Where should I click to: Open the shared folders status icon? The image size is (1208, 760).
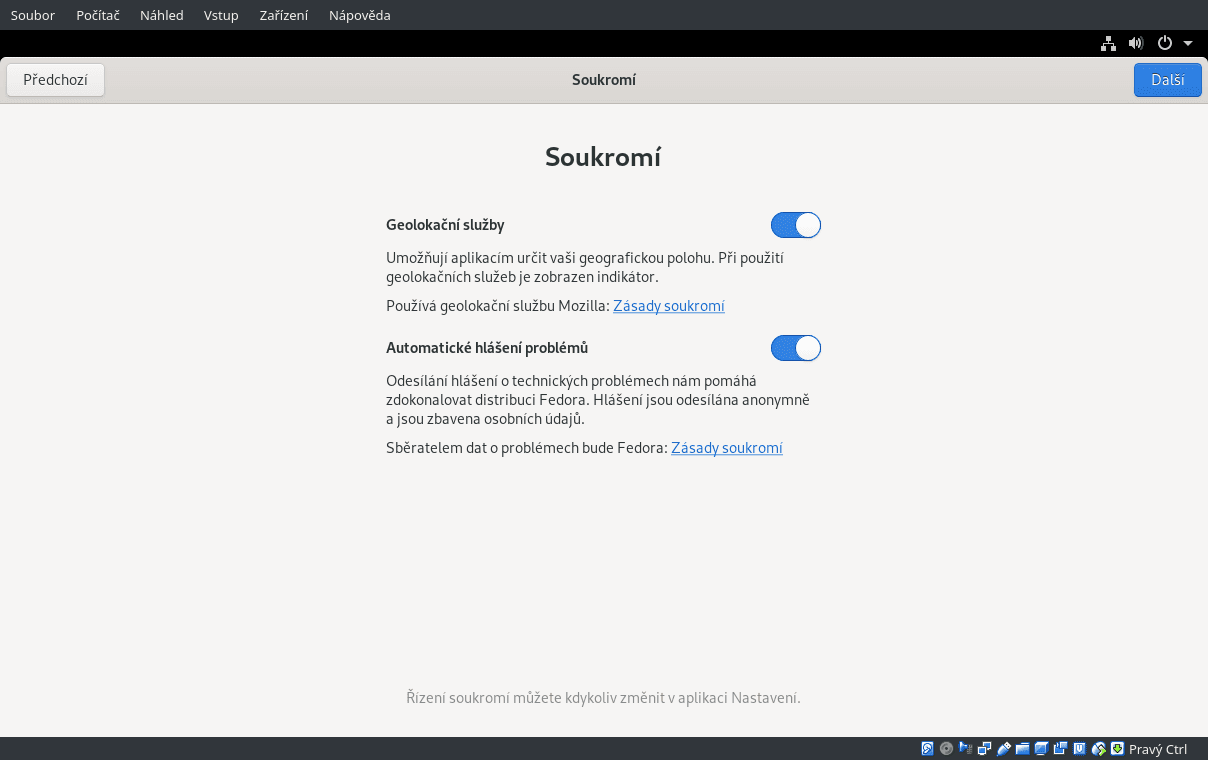point(1021,748)
